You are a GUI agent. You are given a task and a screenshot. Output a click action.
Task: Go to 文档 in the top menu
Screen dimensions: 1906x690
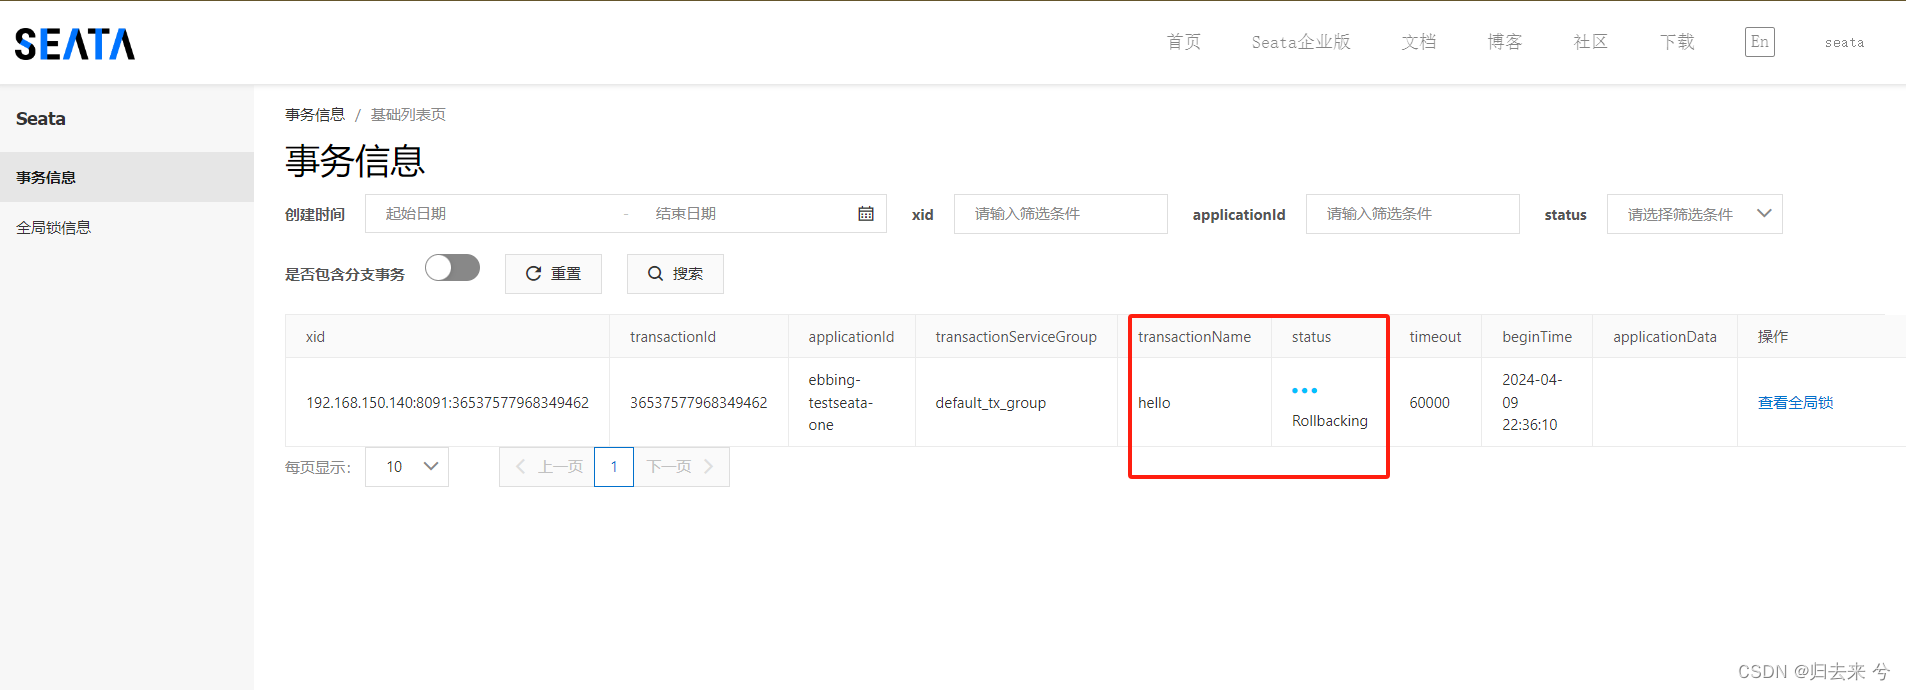pos(1418,42)
